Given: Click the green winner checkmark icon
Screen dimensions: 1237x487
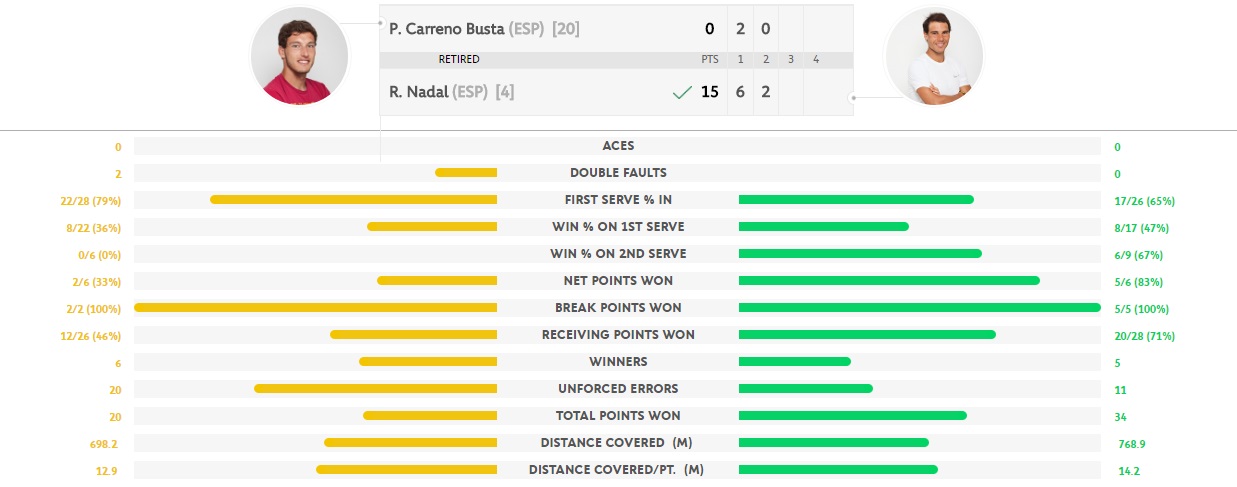Looking at the screenshot, I should point(682,92).
